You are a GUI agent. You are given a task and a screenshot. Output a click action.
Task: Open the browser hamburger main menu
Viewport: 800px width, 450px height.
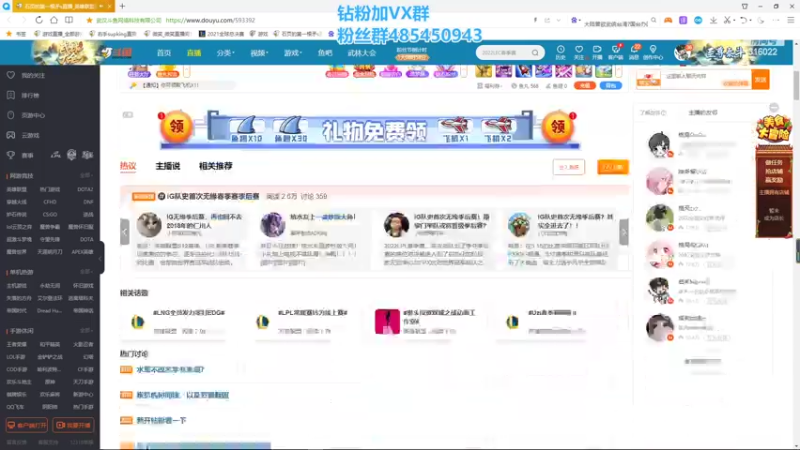pos(790,20)
